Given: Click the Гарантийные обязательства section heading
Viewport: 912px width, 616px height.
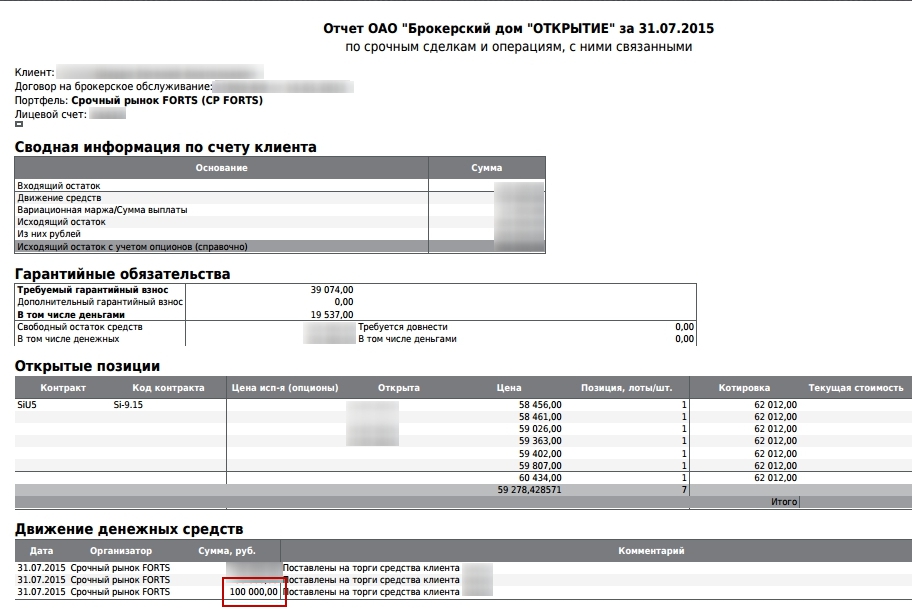Looking at the screenshot, I should coord(122,274).
